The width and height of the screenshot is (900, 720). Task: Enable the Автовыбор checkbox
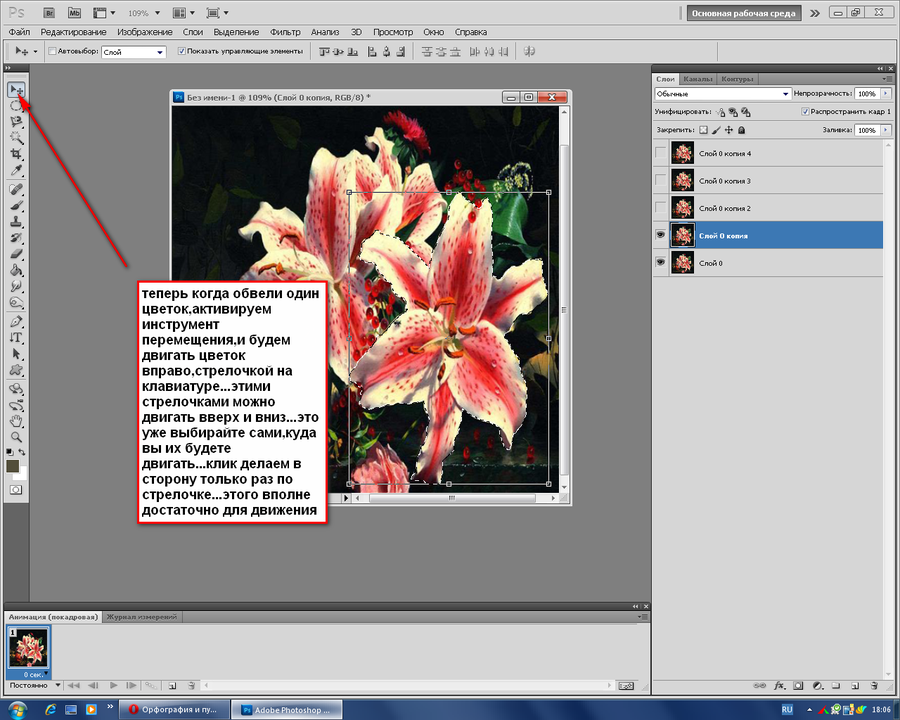coord(52,51)
